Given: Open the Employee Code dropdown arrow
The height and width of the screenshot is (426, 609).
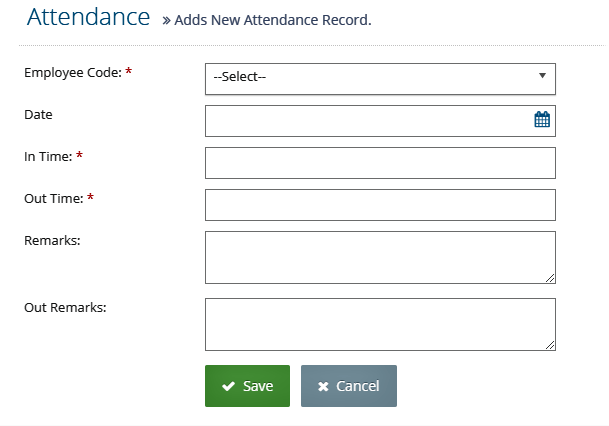Looking at the screenshot, I should coord(542,76).
